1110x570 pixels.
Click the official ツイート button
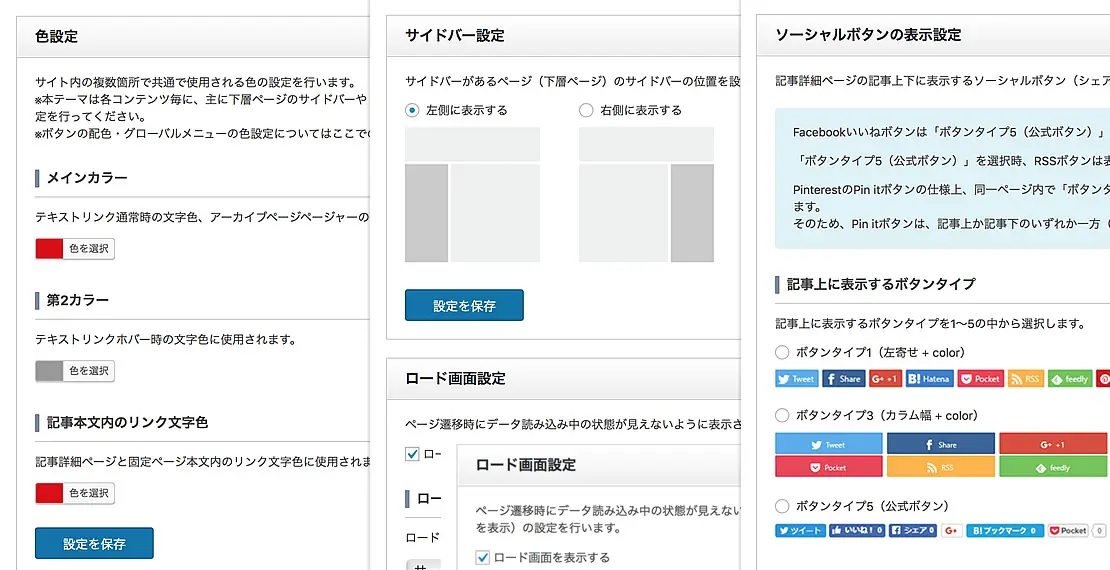point(800,531)
